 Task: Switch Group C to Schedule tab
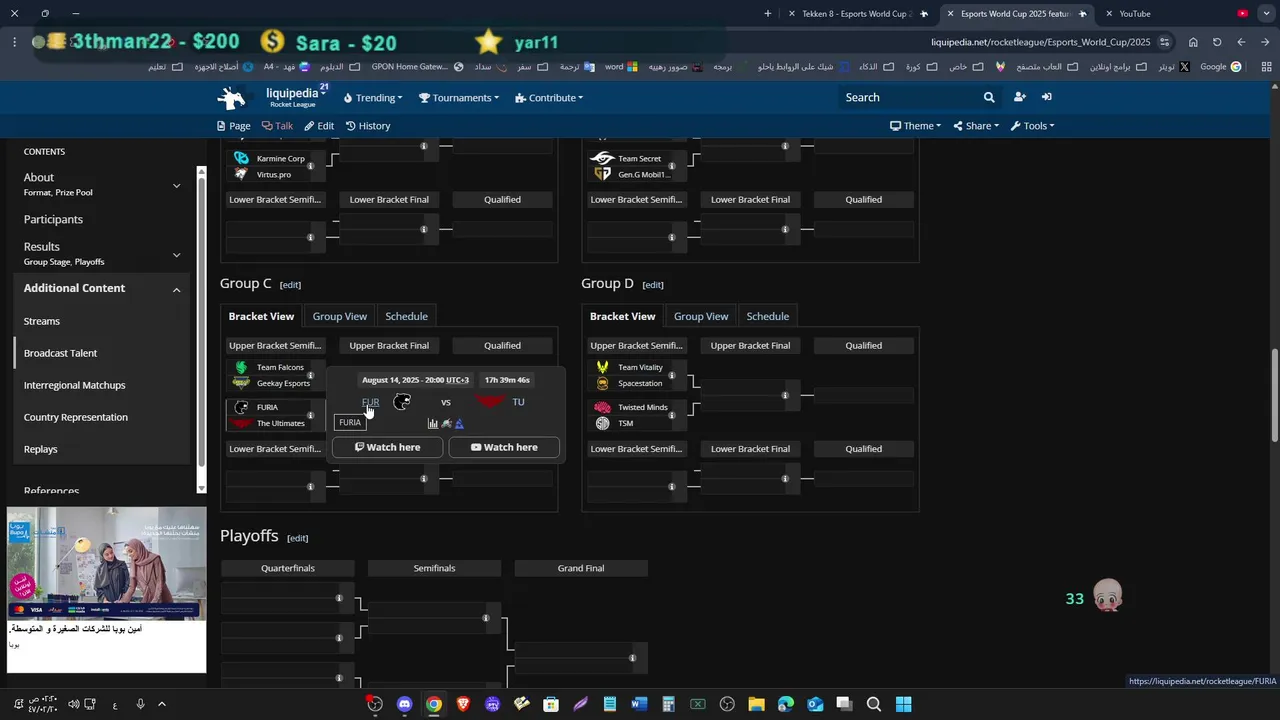tap(406, 316)
